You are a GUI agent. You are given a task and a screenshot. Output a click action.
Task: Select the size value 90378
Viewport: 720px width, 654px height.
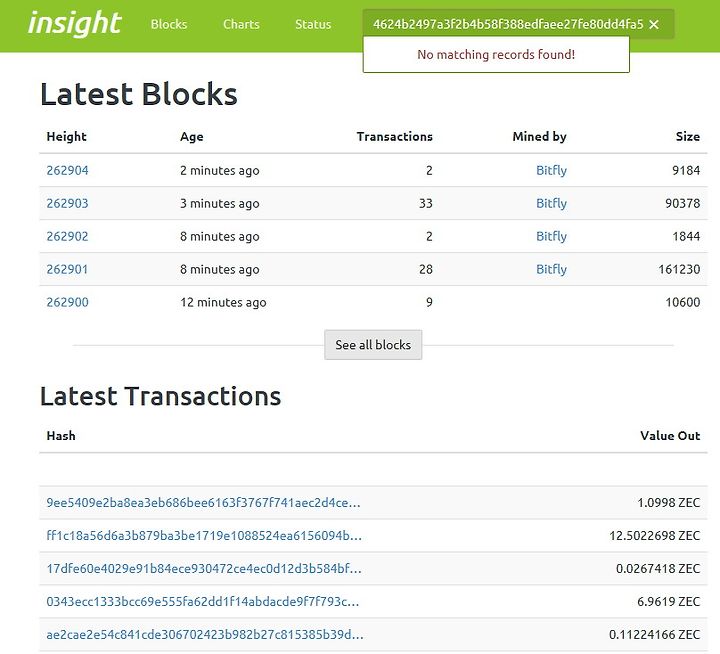click(x=683, y=203)
